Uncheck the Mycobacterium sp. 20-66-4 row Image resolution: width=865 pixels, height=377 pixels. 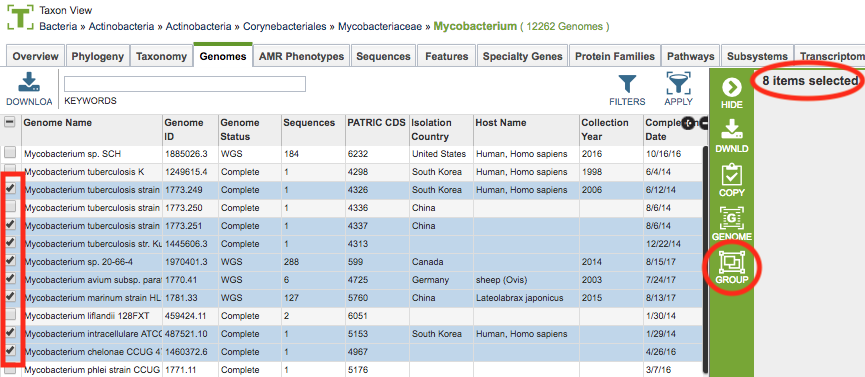[10, 261]
